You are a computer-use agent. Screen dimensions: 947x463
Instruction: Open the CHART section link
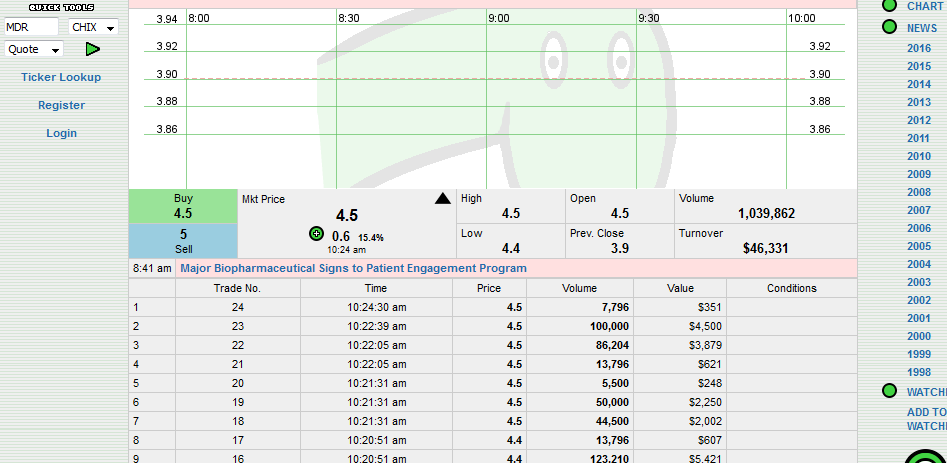point(925,6)
